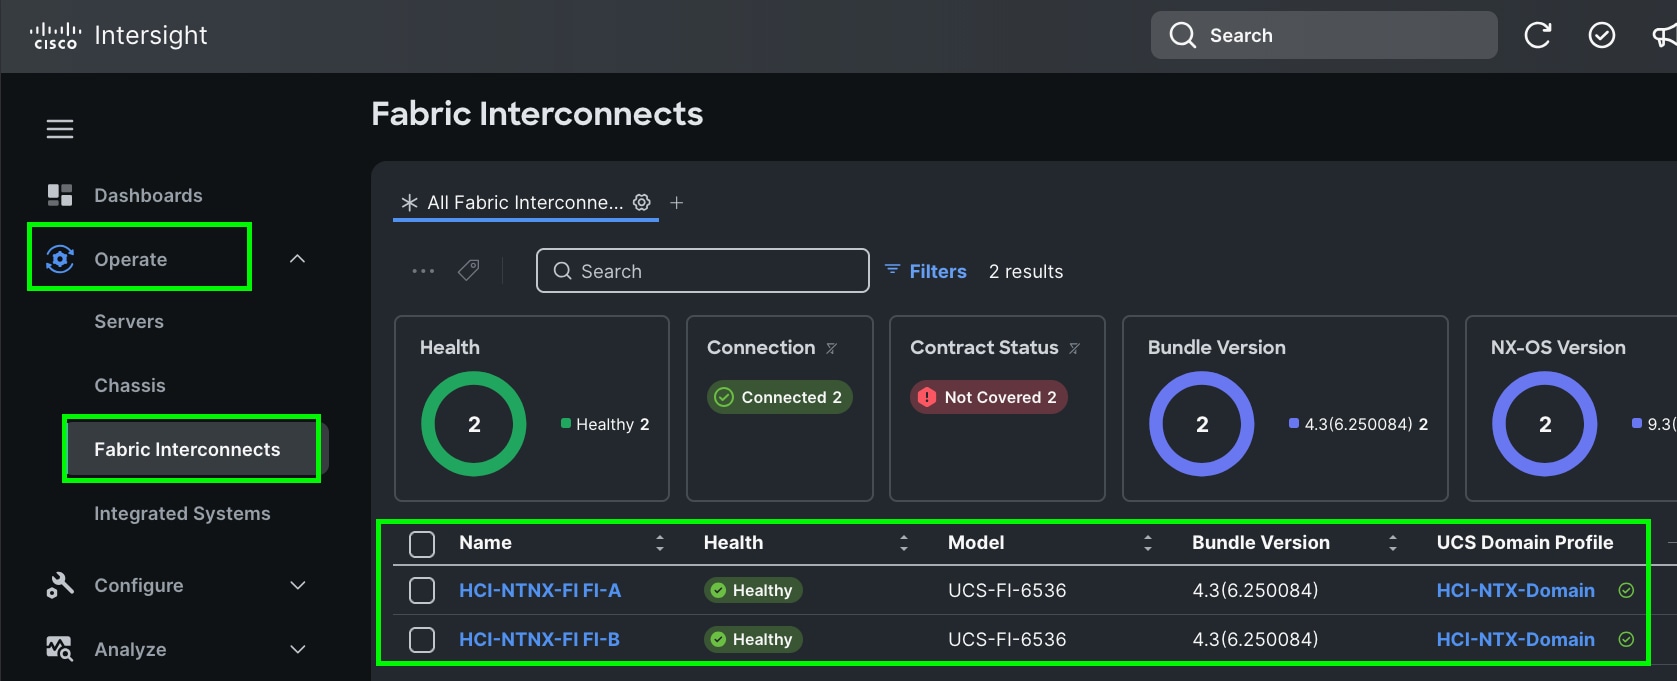Sort table by Bundle Version column arrows
Viewport: 1677px width, 681px height.
point(1392,543)
